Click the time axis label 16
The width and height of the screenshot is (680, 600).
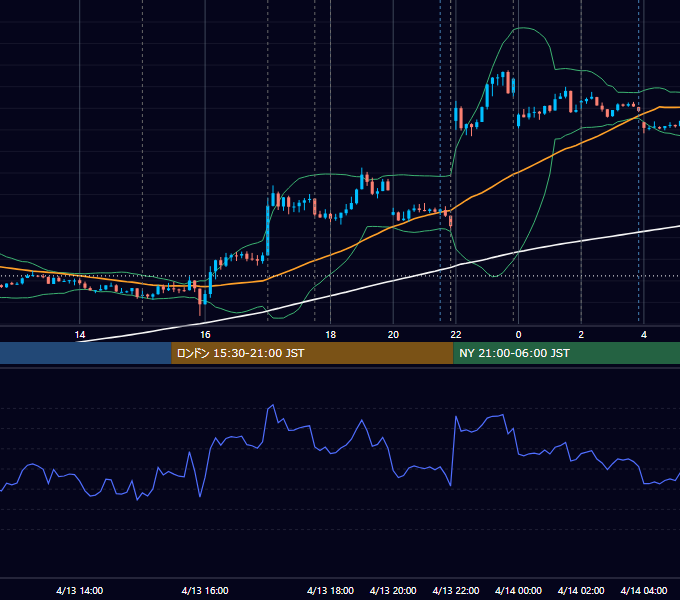coord(205,335)
